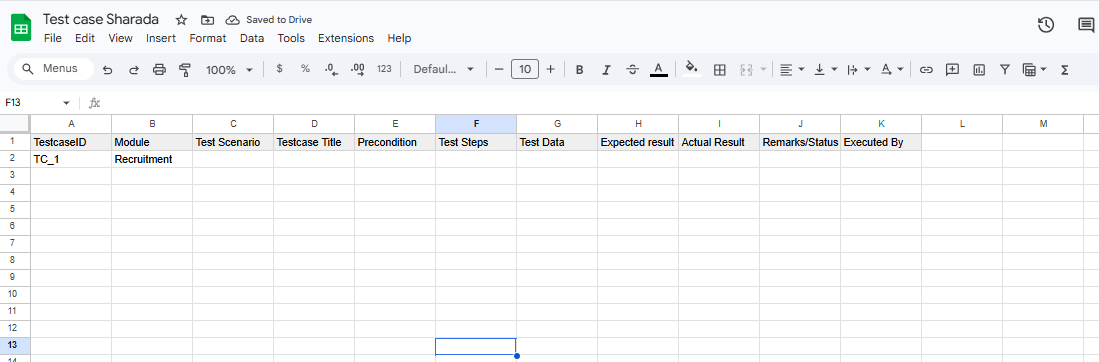The width and height of the screenshot is (1099, 362).
Task: Open the Edit menu
Action: [x=85, y=38]
